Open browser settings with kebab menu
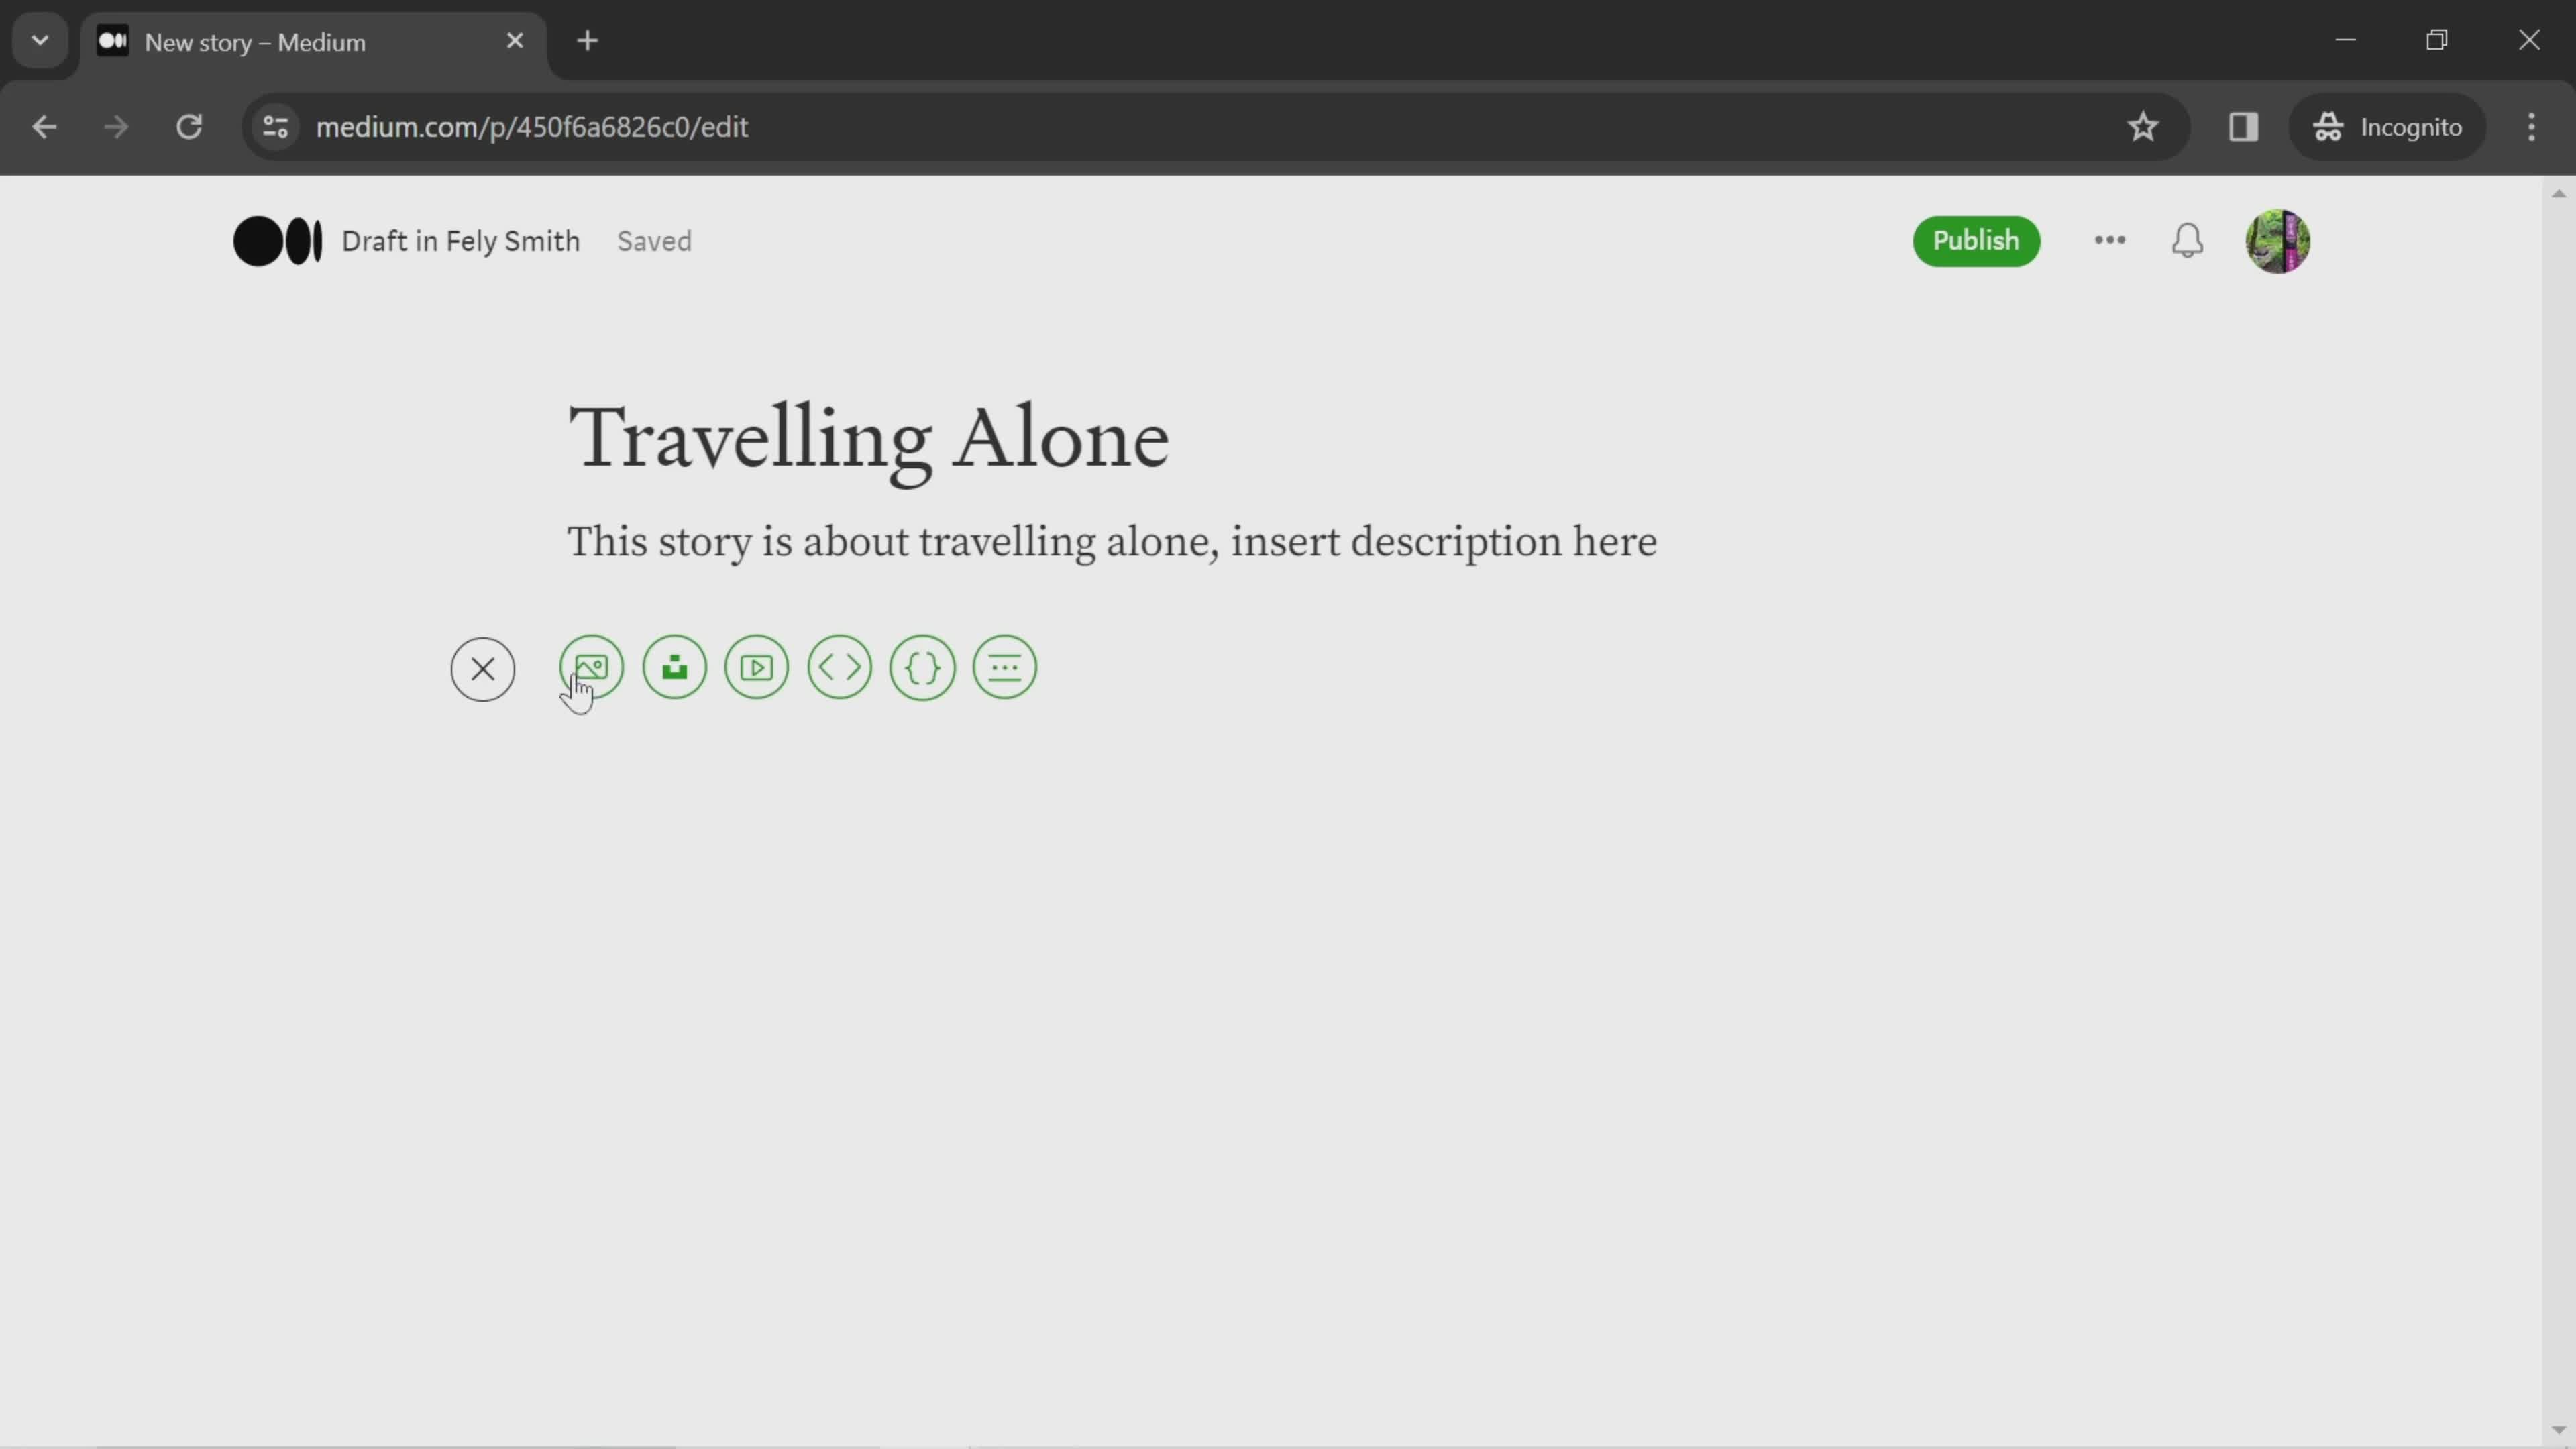2576x1449 pixels. pos(2532,125)
